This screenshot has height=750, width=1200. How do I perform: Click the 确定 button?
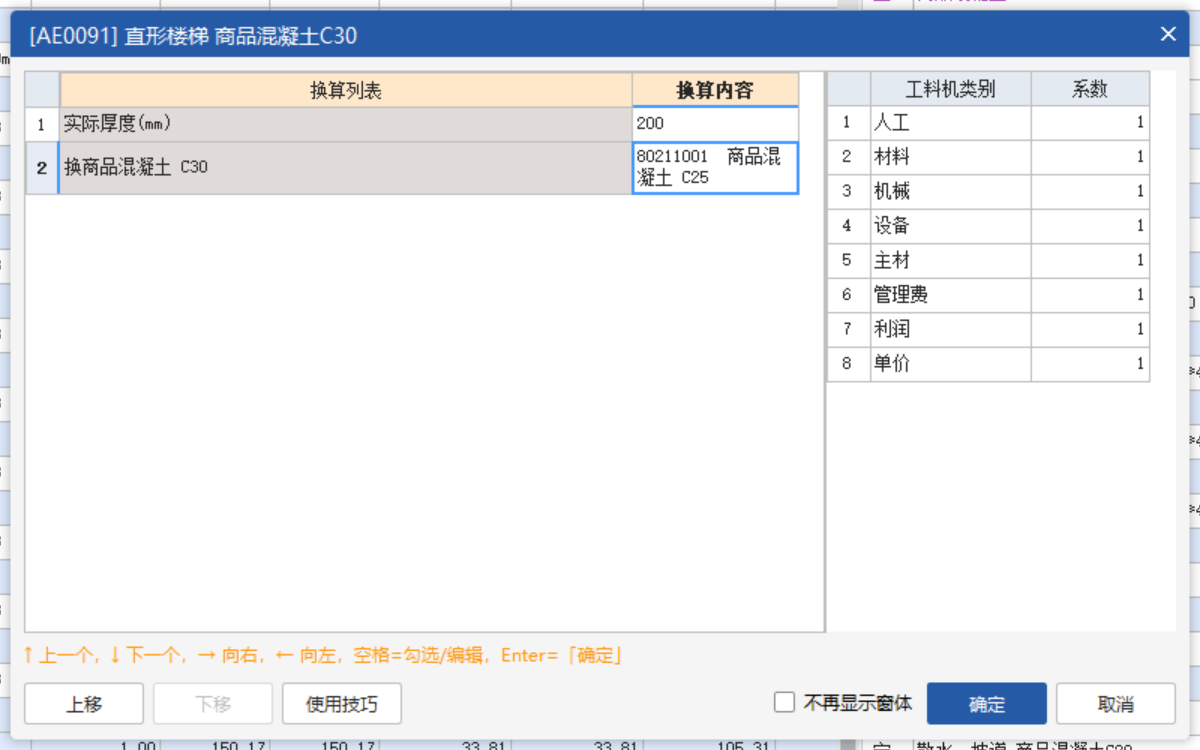pyautogui.click(x=986, y=704)
